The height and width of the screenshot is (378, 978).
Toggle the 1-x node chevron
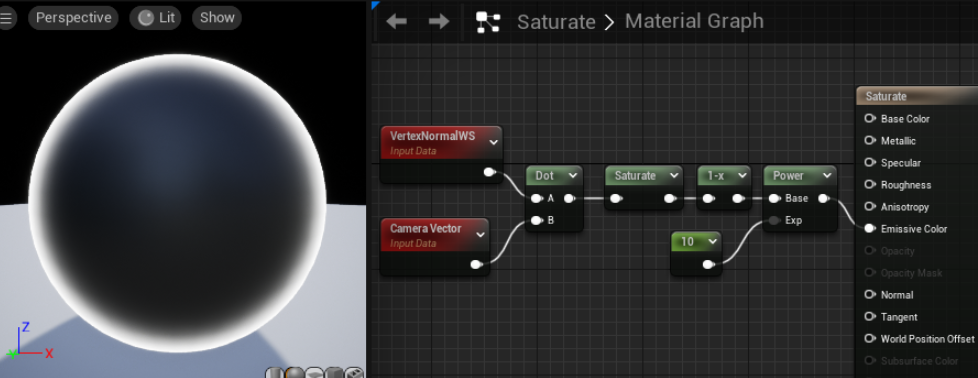pos(742,177)
